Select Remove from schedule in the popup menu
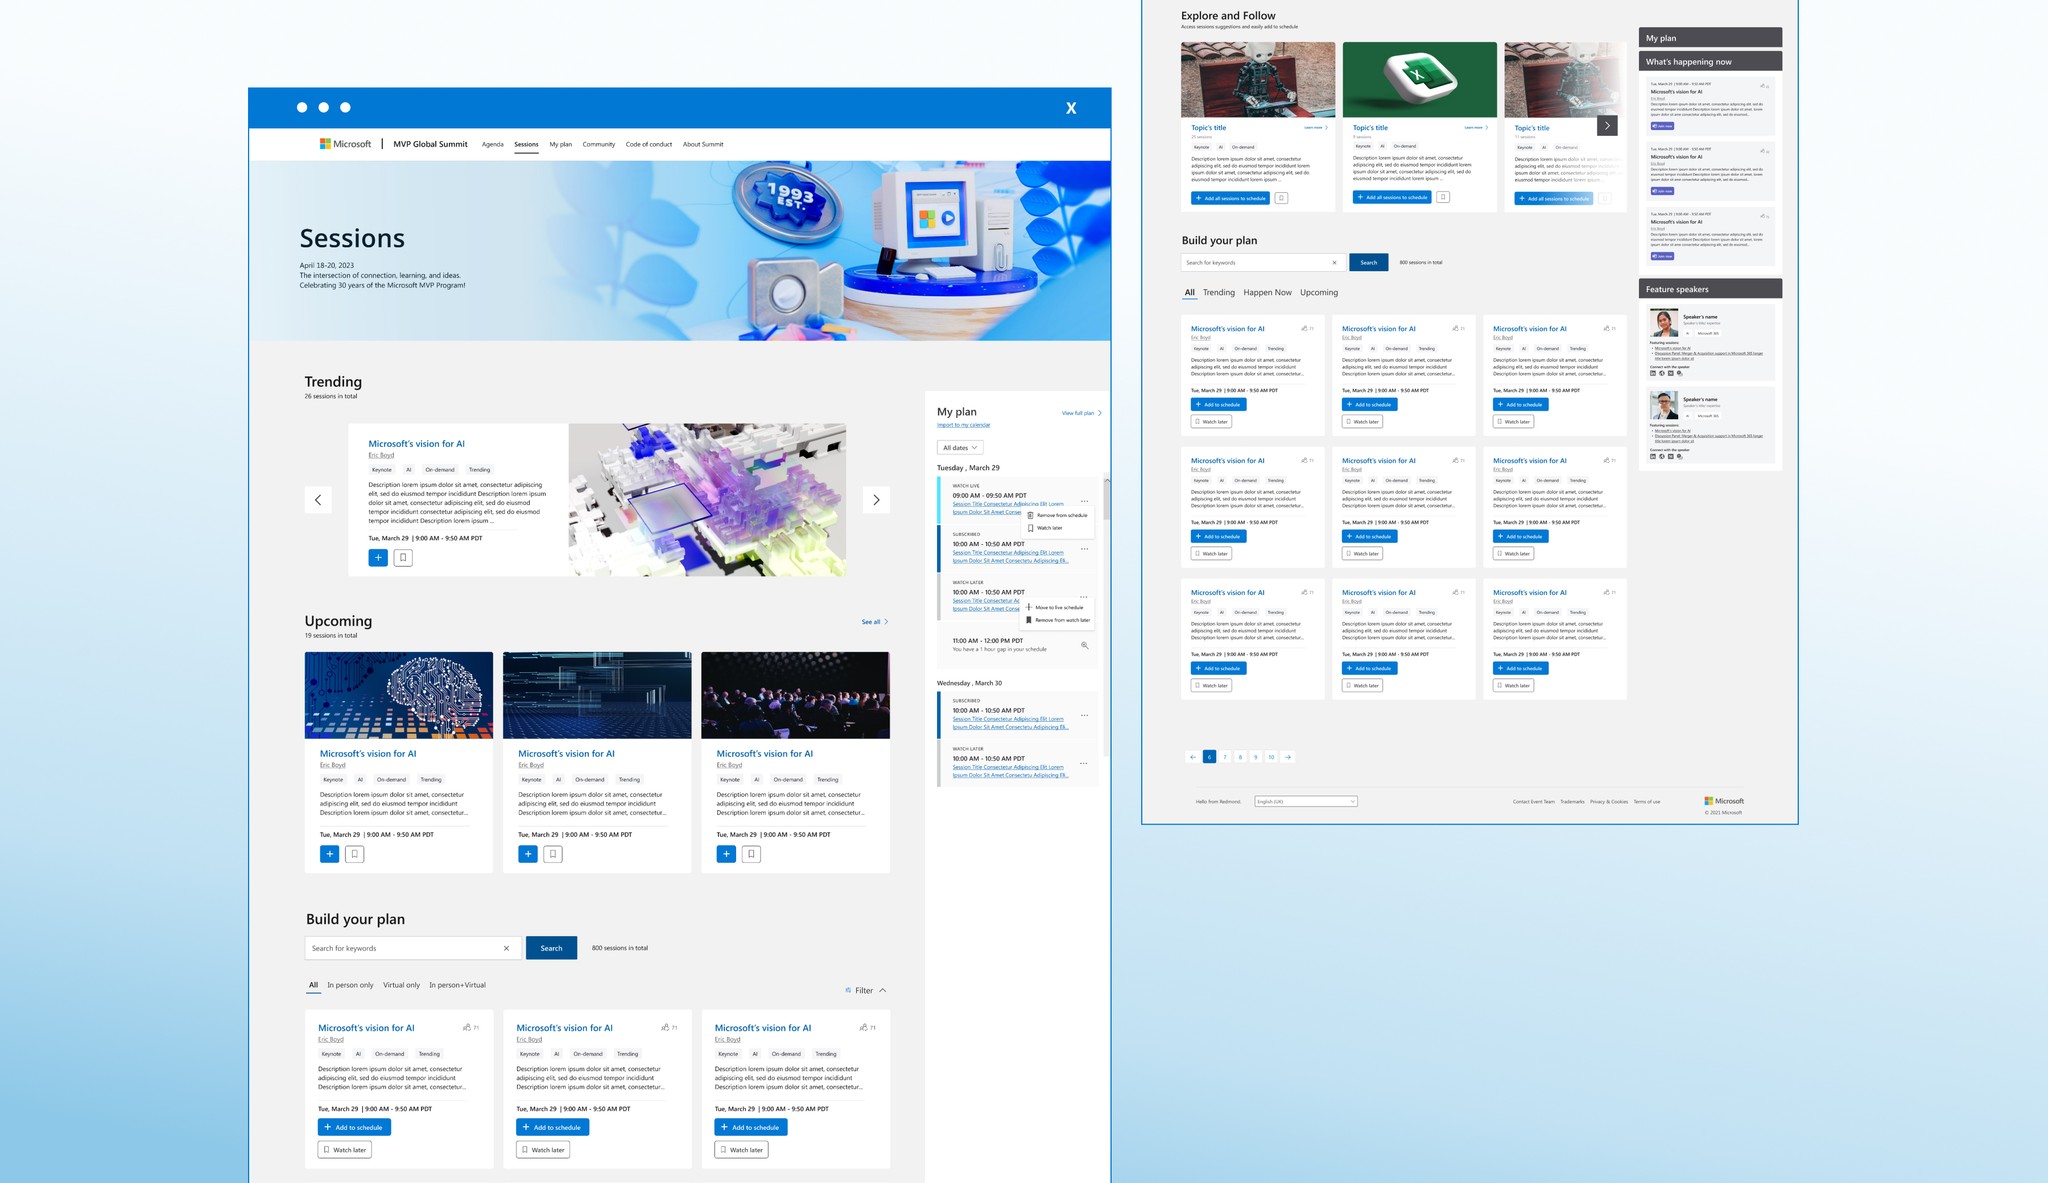 [x=1060, y=515]
